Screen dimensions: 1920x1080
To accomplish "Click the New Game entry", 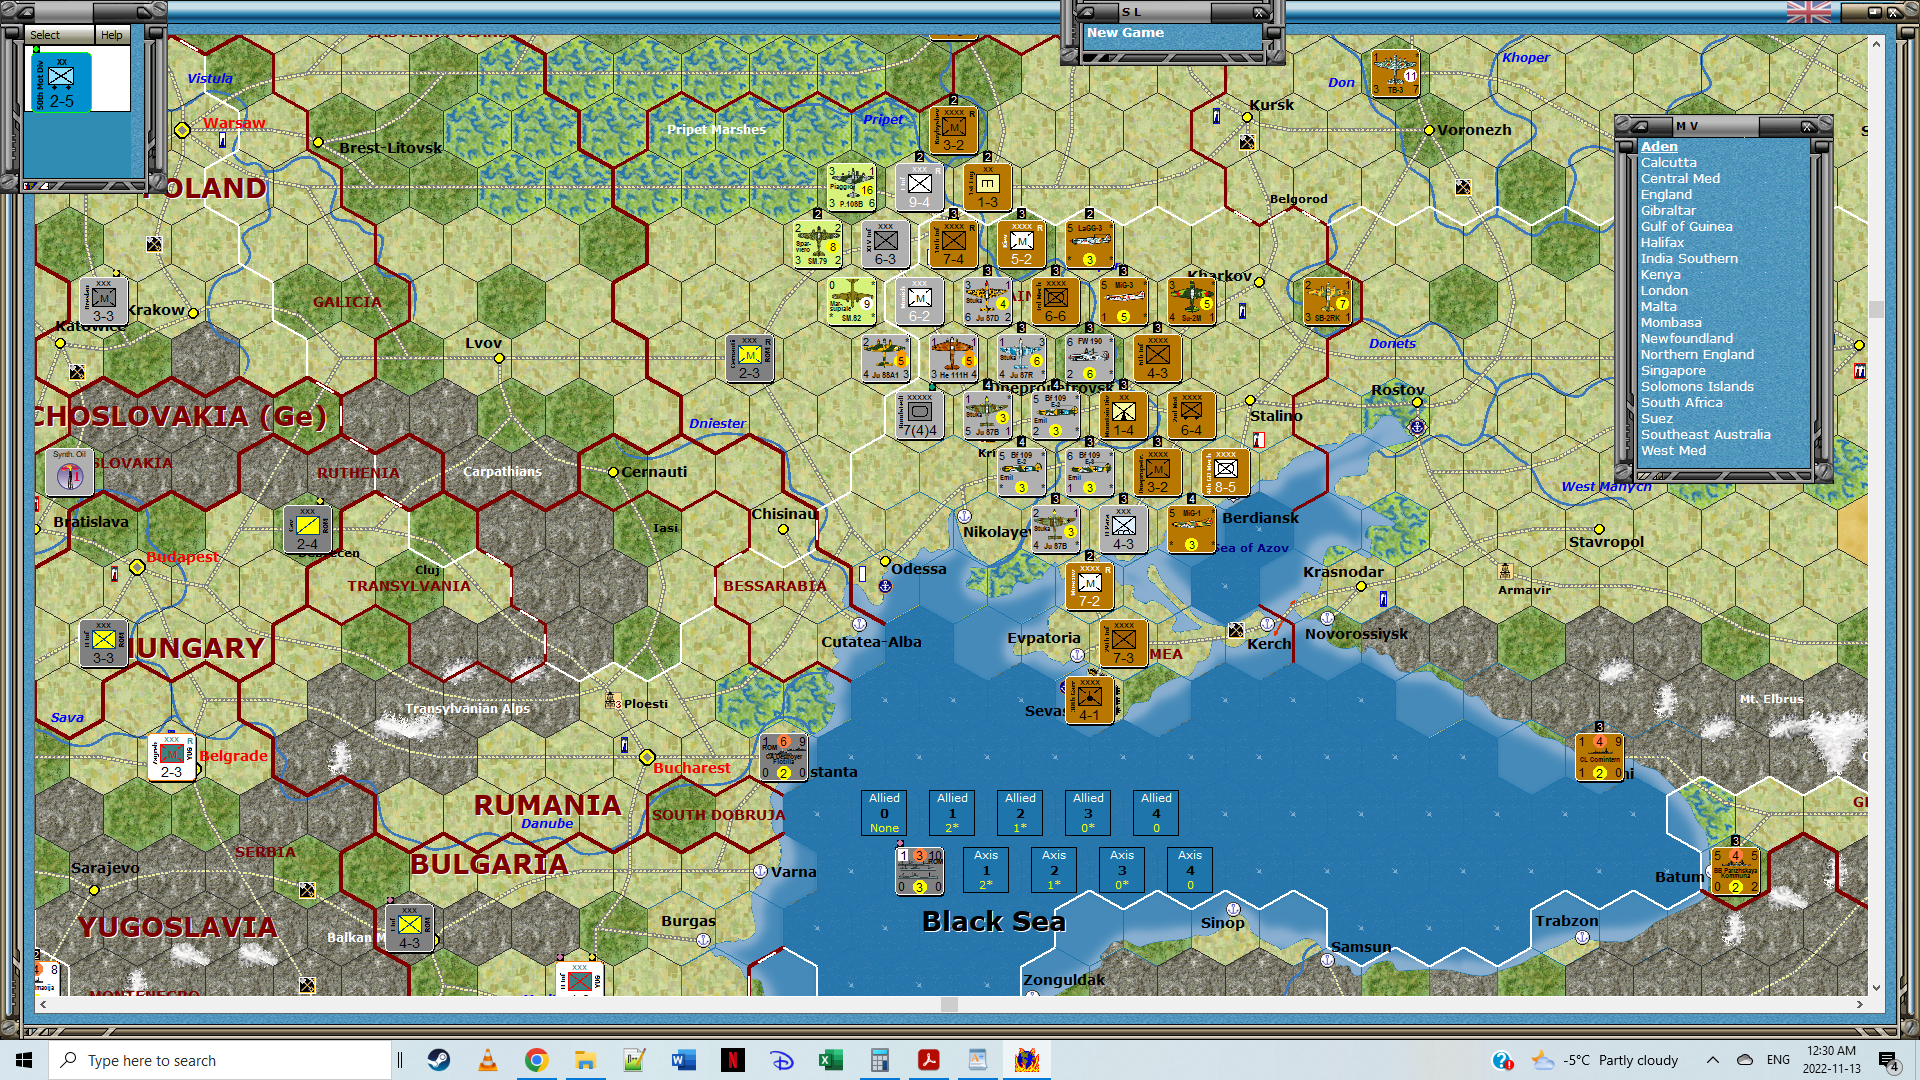I will (x=1125, y=32).
